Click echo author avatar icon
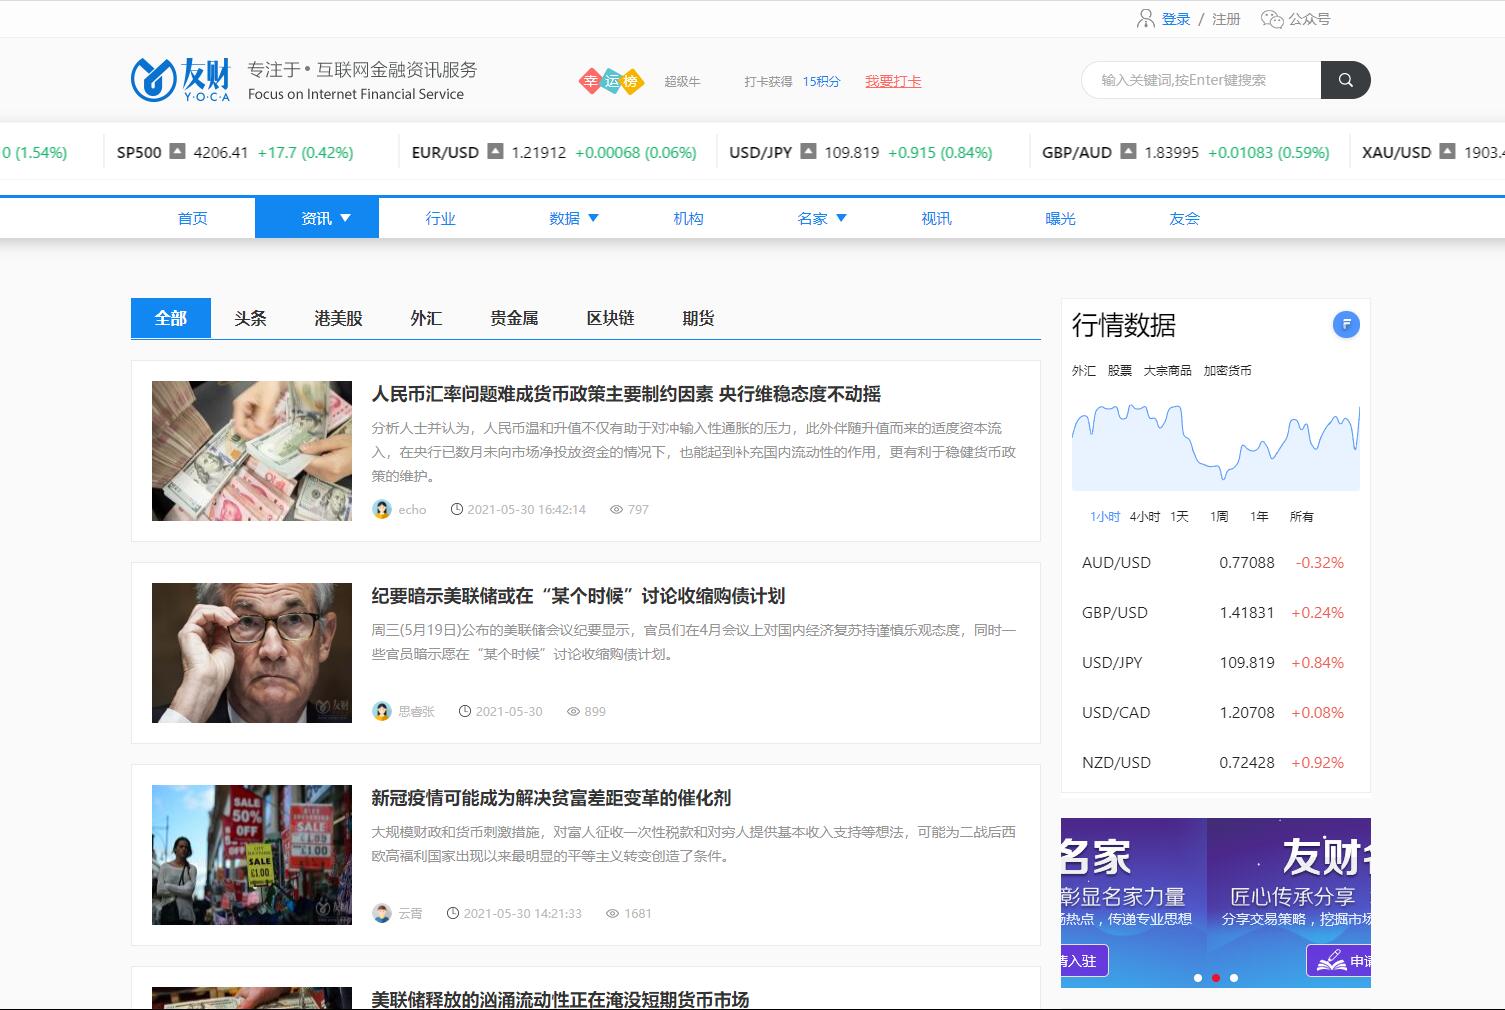The image size is (1505, 1010). [382, 509]
